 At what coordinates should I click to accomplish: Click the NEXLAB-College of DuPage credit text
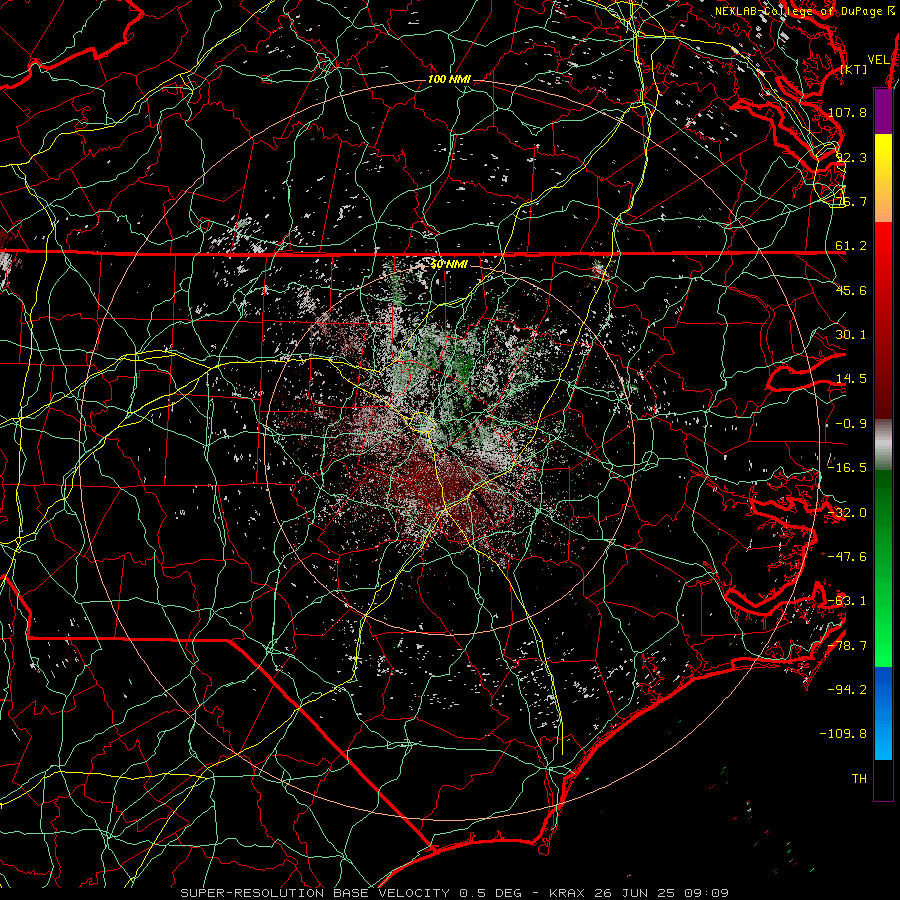[x=798, y=11]
